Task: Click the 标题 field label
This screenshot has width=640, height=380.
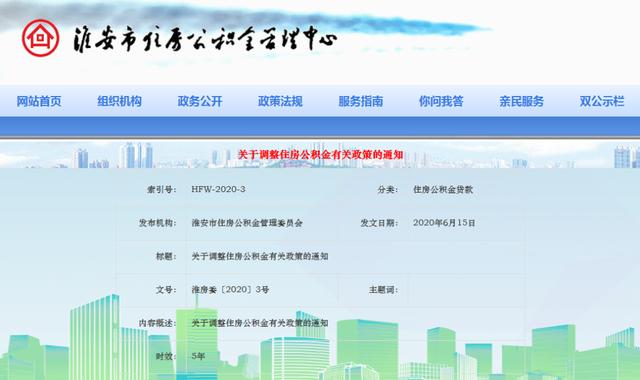Action: click(166, 256)
